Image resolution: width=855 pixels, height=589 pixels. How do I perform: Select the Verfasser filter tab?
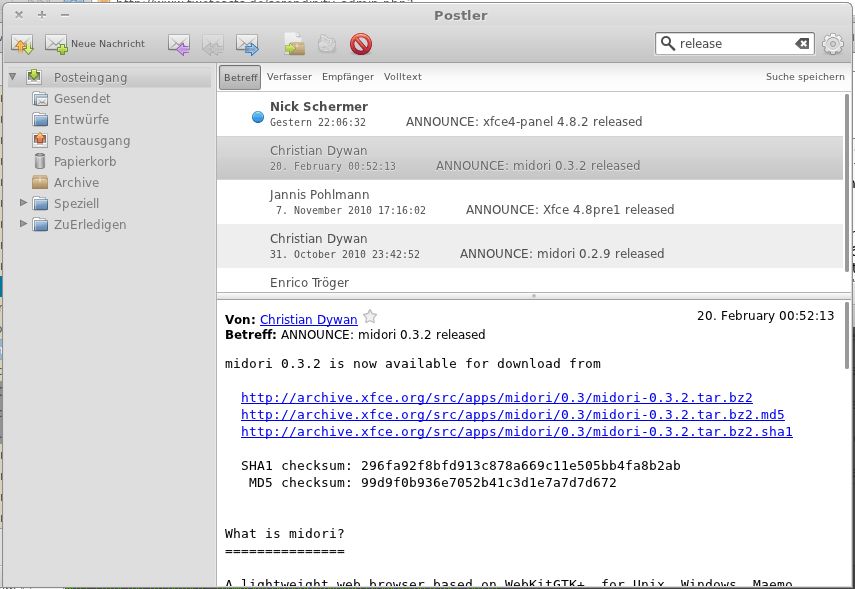tap(291, 76)
